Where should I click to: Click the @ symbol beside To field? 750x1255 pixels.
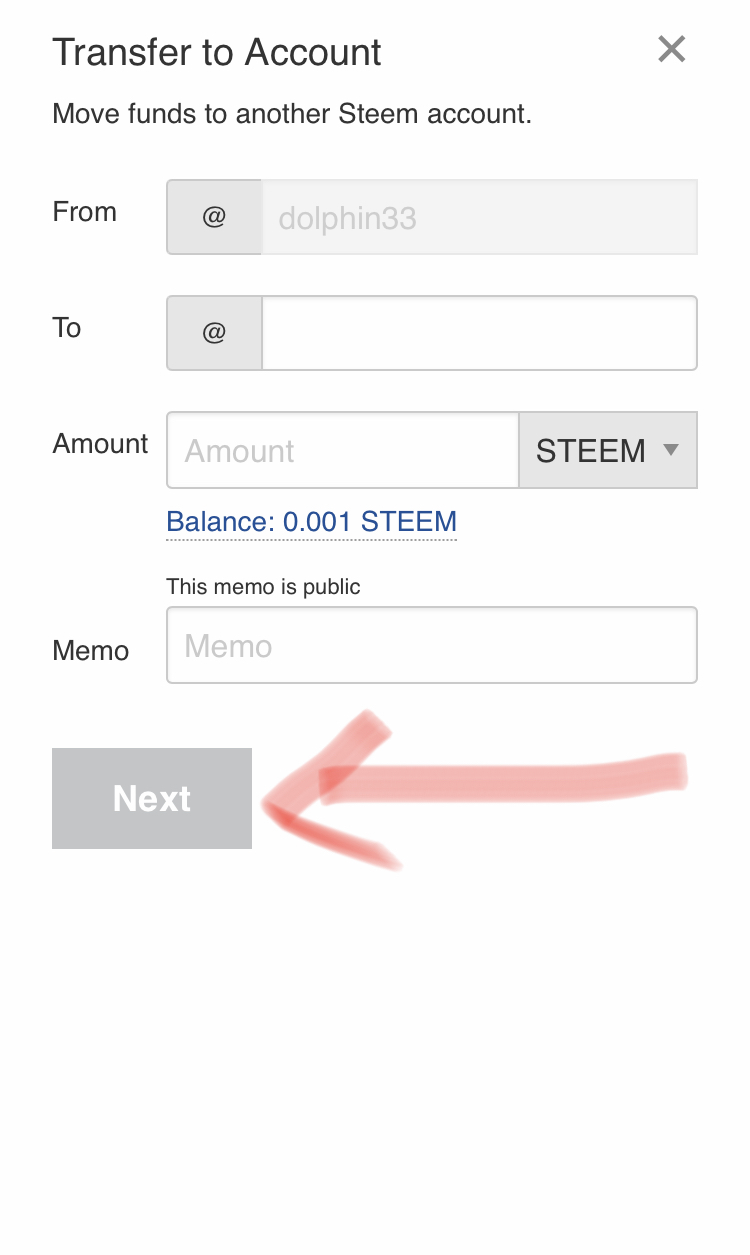[214, 333]
